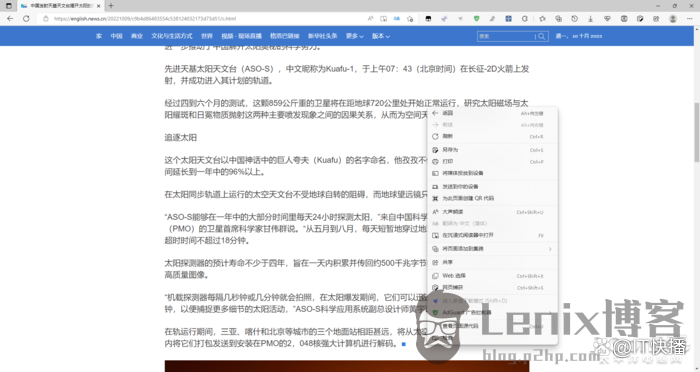The image size is (700, 372).
Task: Open AdGuard submenu in context menu
Action: point(492,313)
